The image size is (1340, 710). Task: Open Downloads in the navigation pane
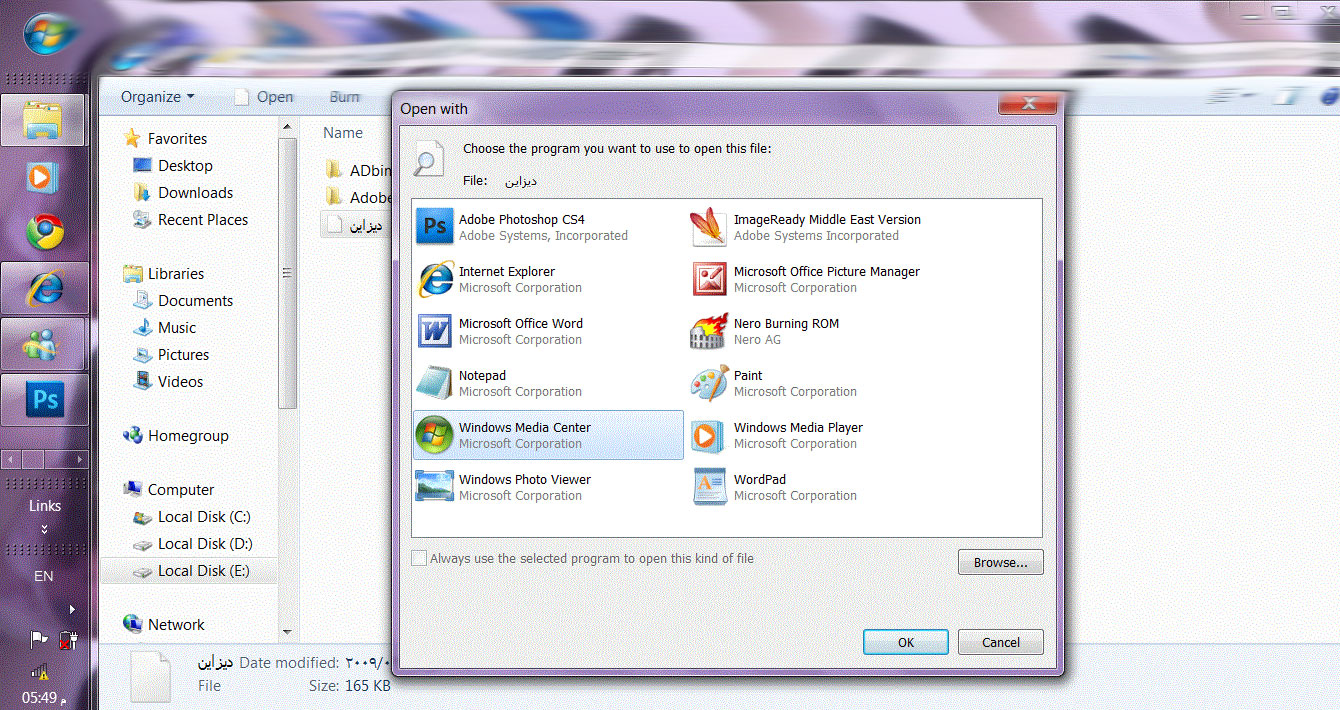pos(182,193)
